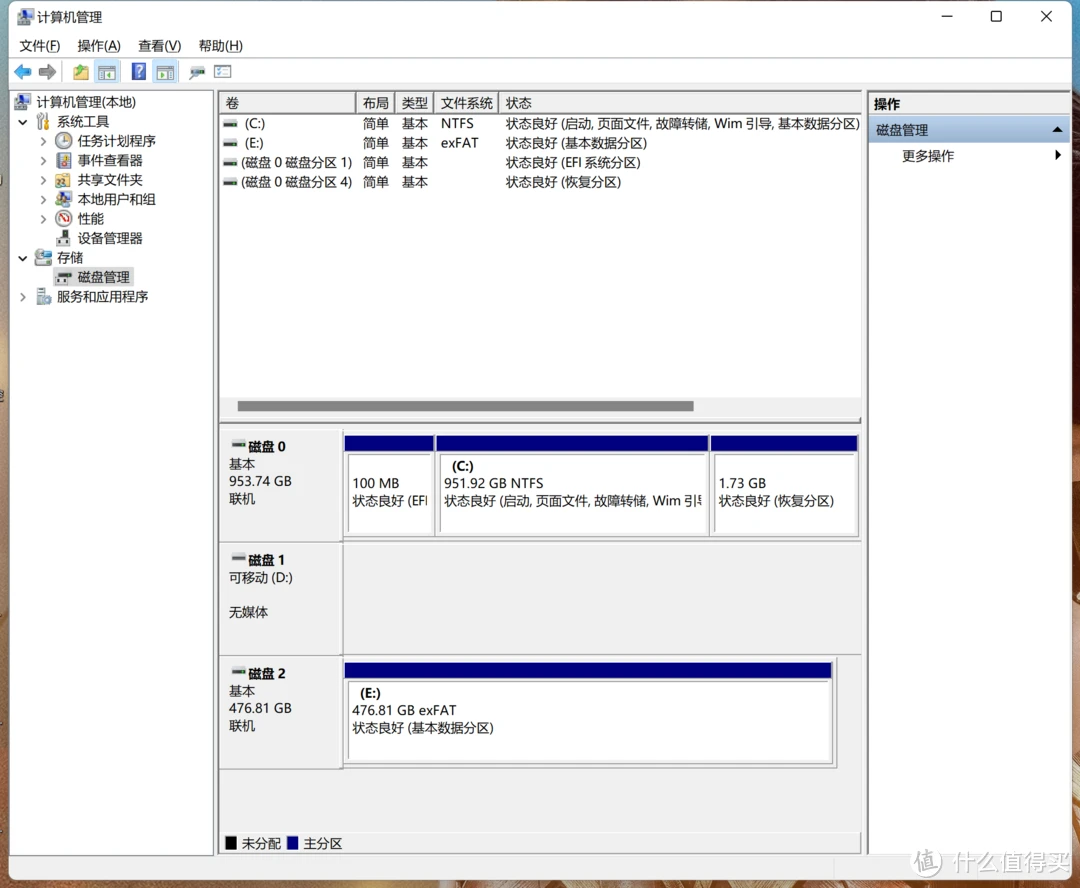Click the Back arrow toolbar icon
Screen dimensions: 1080x888
(x=22, y=72)
